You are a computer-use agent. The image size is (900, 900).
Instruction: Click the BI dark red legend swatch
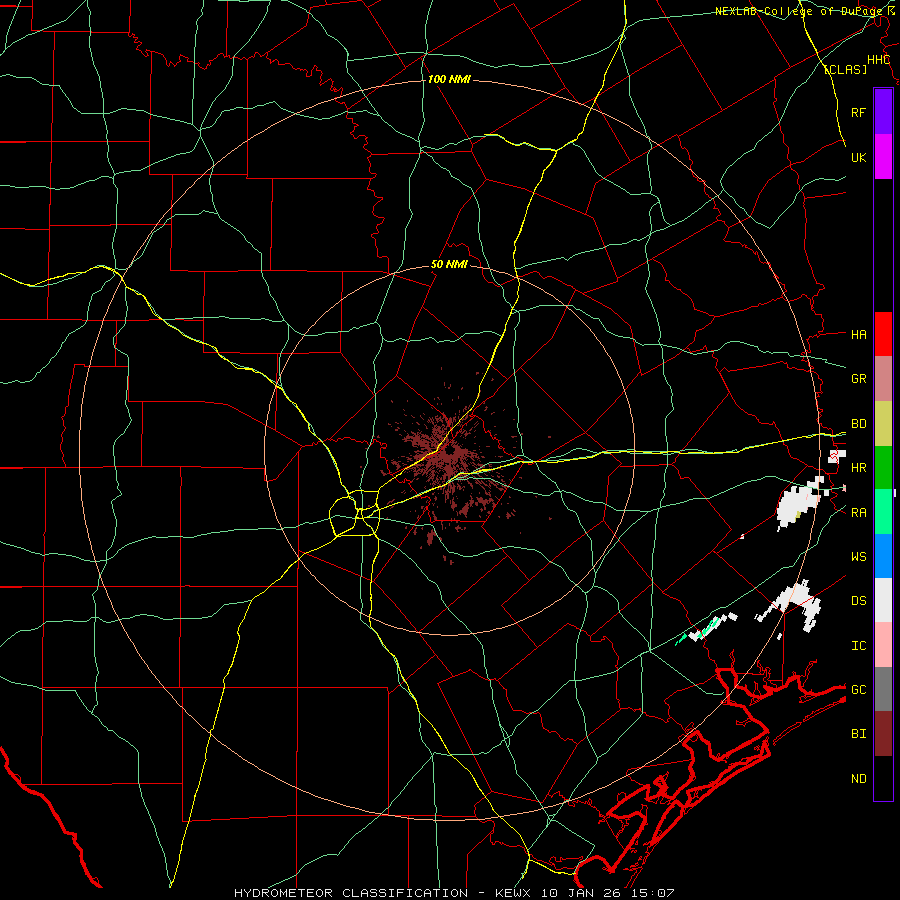click(883, 734)
